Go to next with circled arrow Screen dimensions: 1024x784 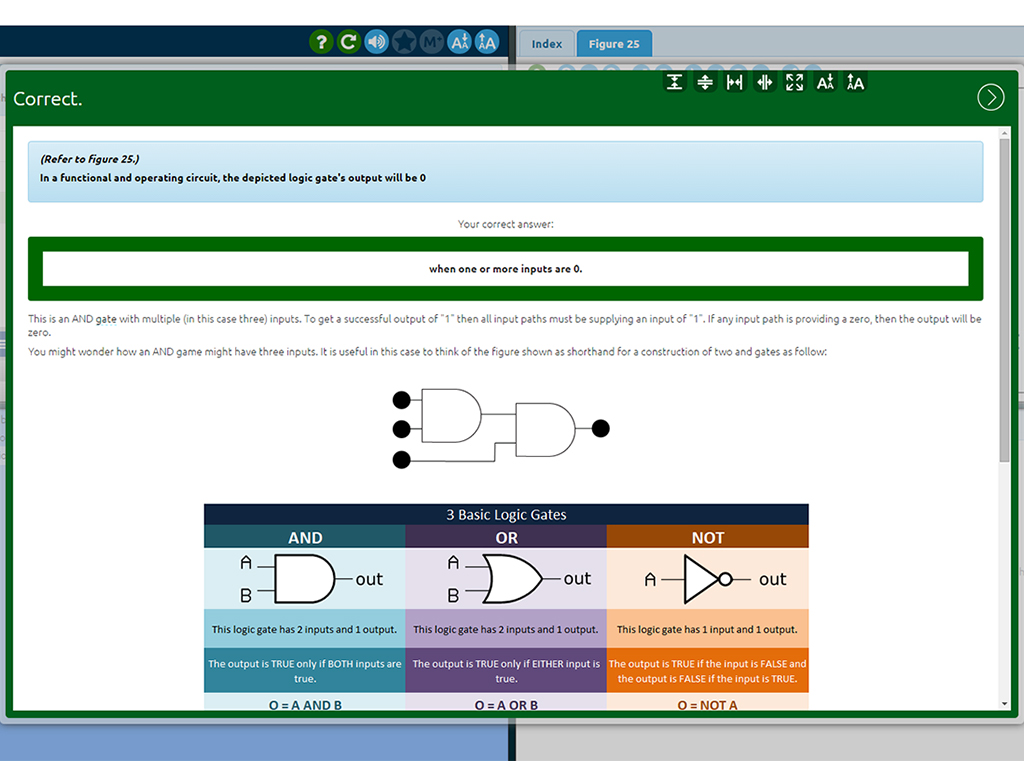991,97
